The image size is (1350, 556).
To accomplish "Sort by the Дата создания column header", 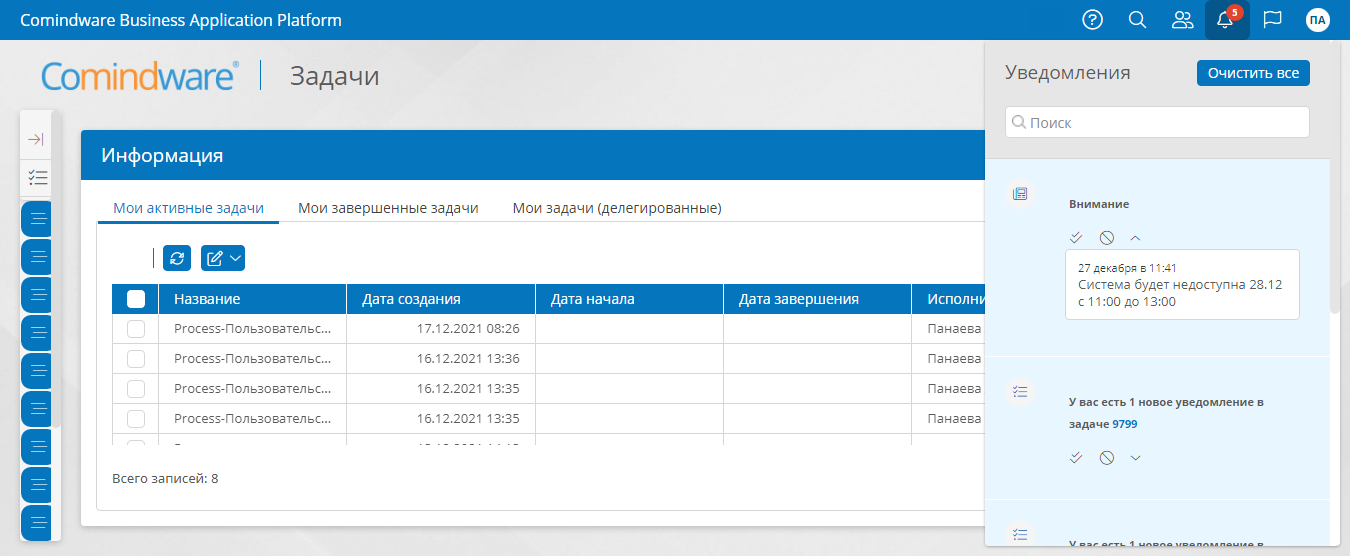I will tap(441, 299).
